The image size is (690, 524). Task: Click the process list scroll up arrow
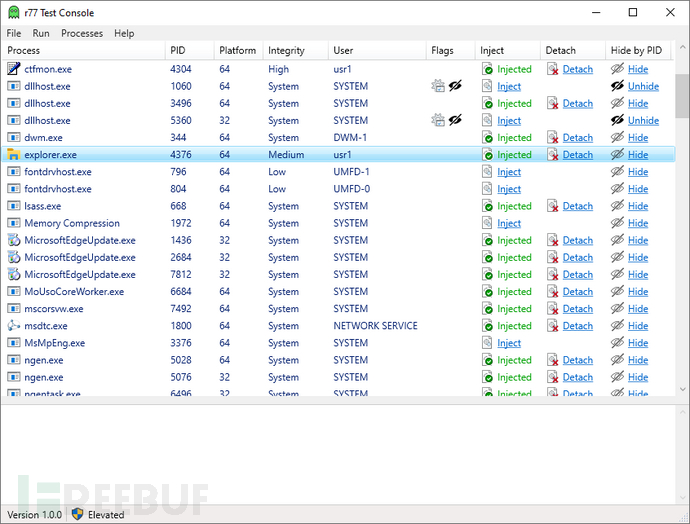point(683,47)
